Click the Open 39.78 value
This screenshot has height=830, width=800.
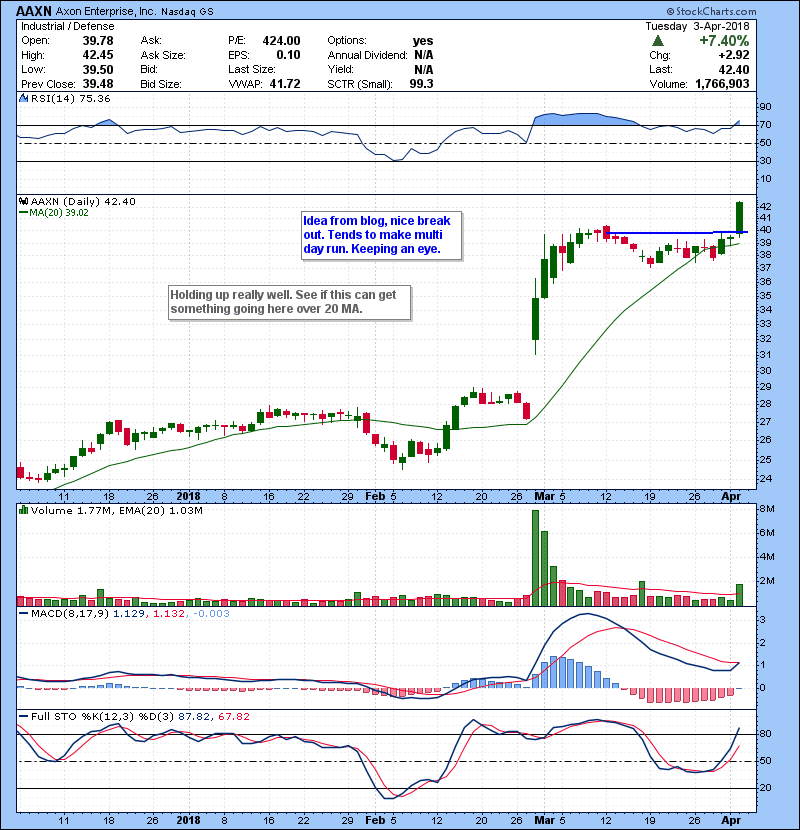(98, 41)
